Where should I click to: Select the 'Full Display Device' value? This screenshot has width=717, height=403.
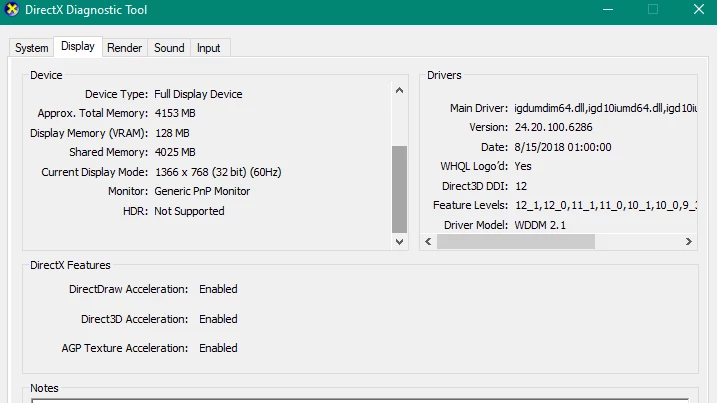coord(198,94)
